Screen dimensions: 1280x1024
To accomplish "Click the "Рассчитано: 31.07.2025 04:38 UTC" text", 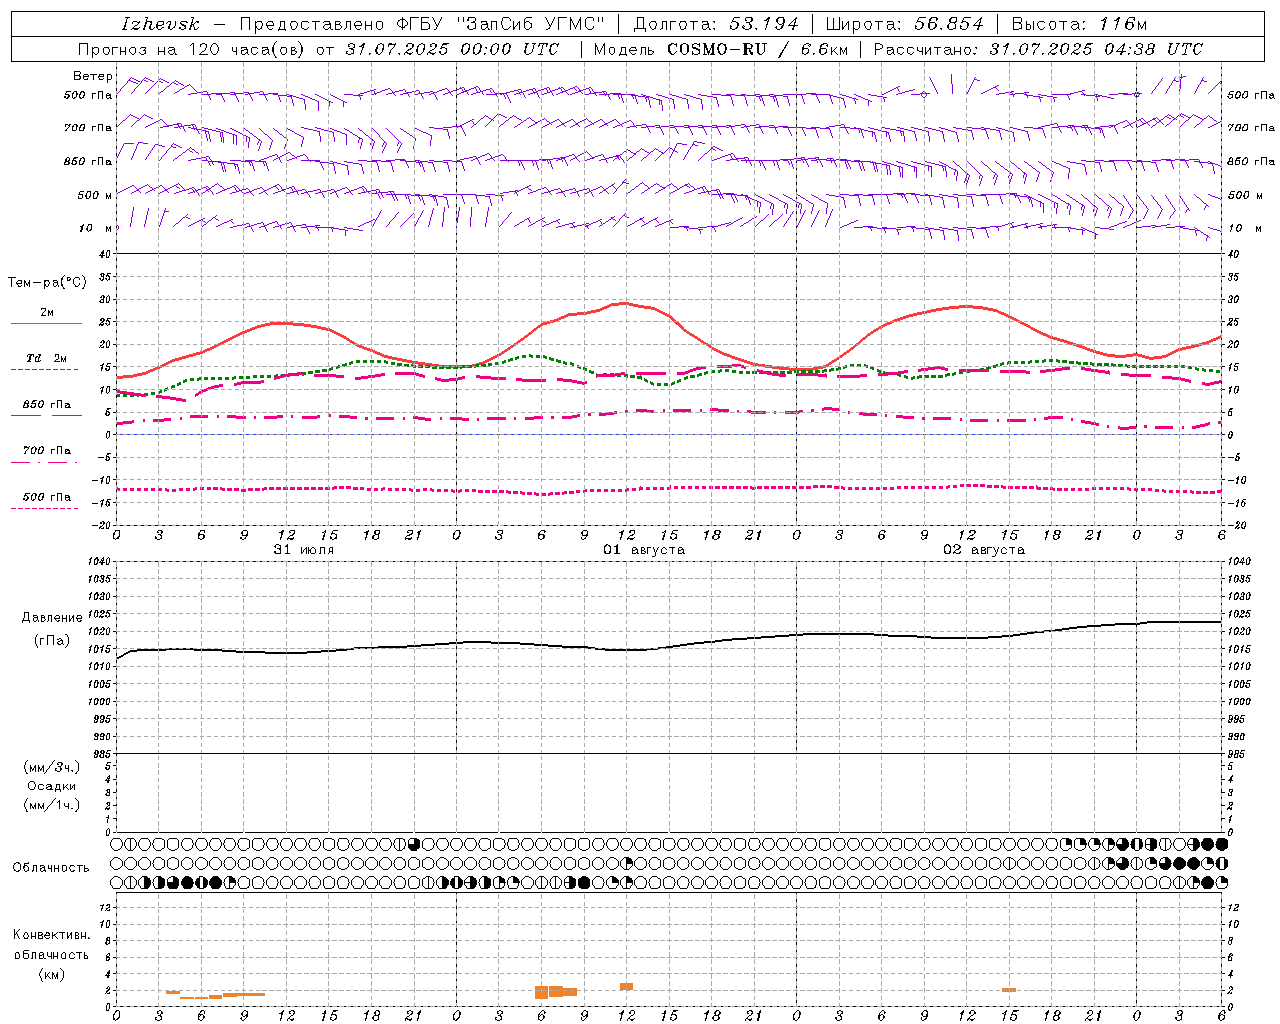I will (1038, 49).
